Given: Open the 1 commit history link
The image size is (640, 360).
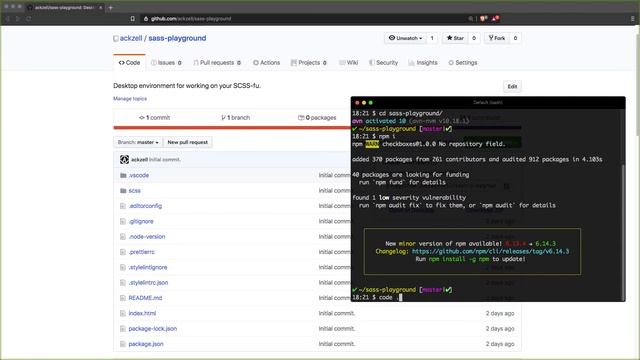Looking at the screenshot, I should (154, 118).
